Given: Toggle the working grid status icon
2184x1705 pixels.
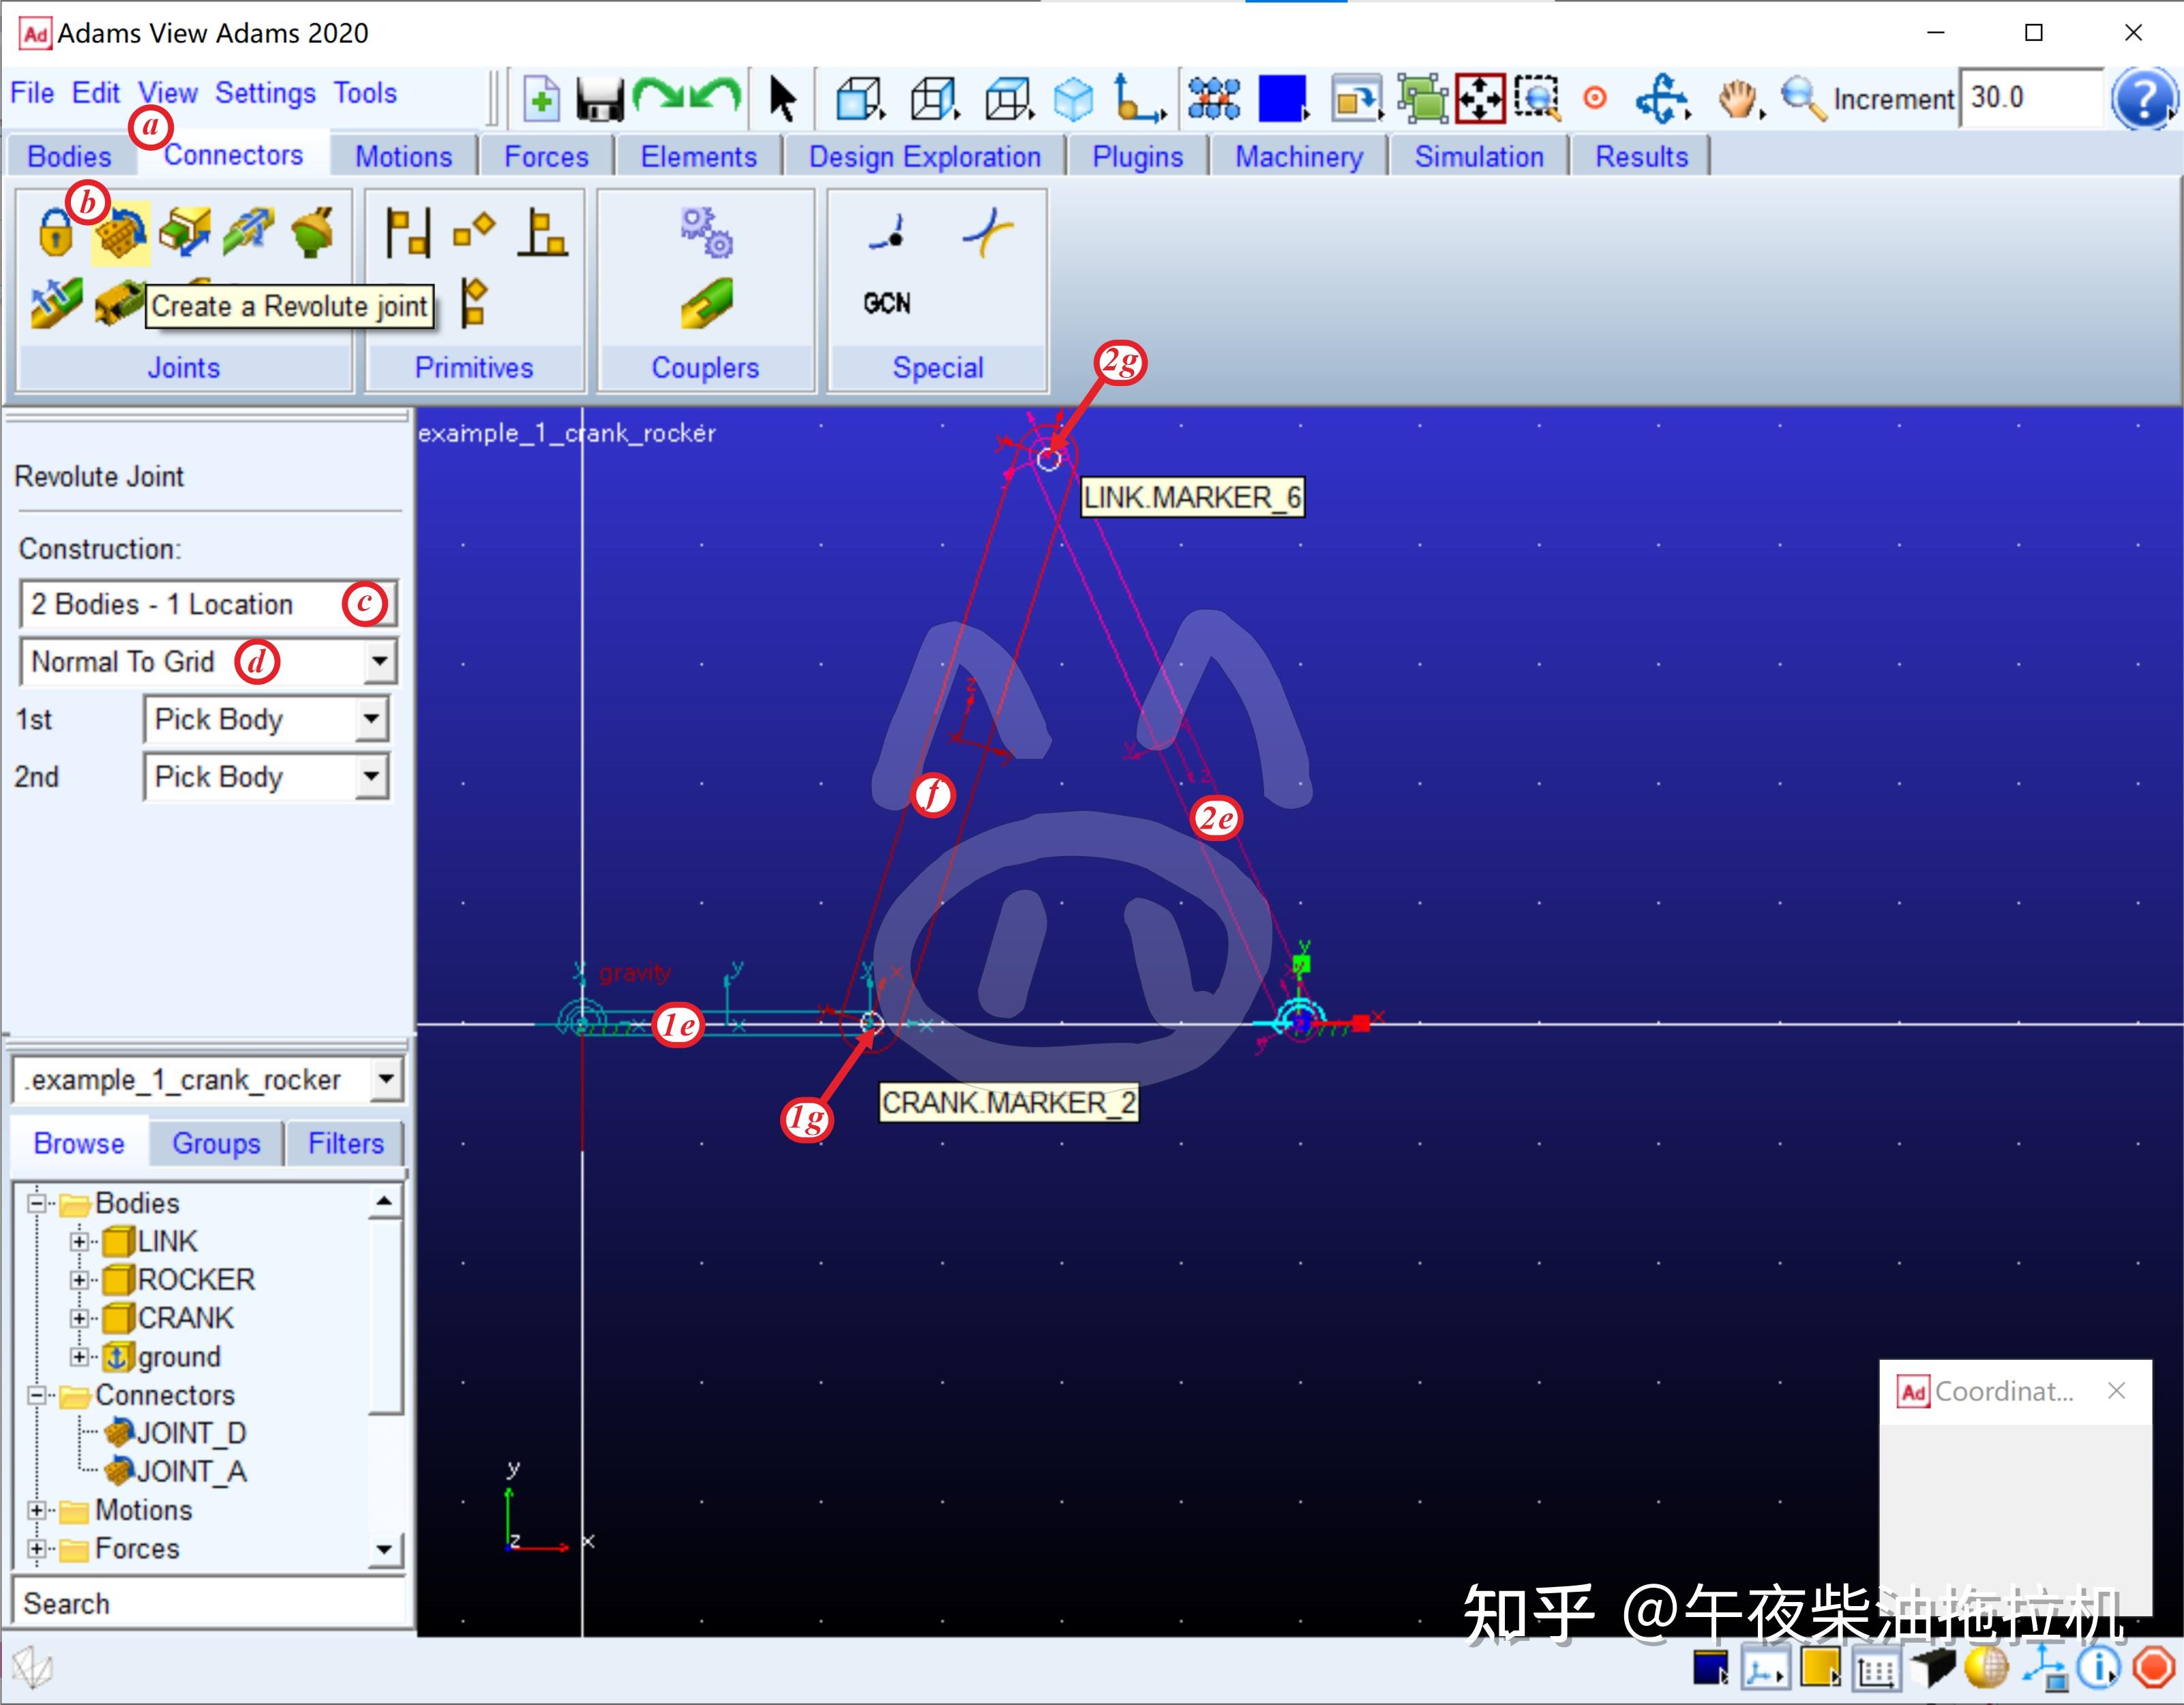Looking at the screenshot, I should point(1876,1669).
